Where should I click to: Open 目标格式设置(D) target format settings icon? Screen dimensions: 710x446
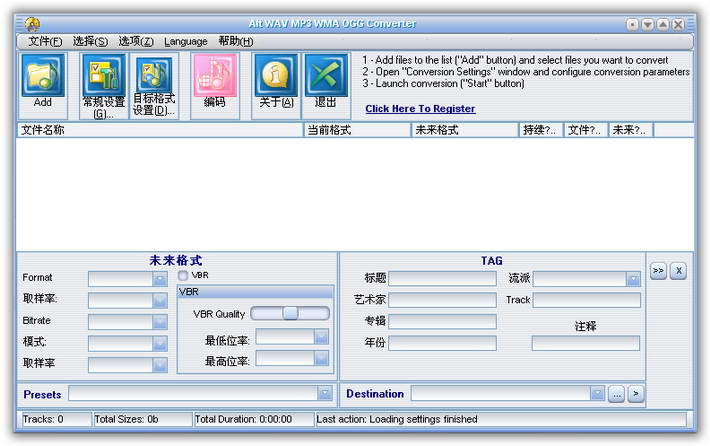[154, 74]
